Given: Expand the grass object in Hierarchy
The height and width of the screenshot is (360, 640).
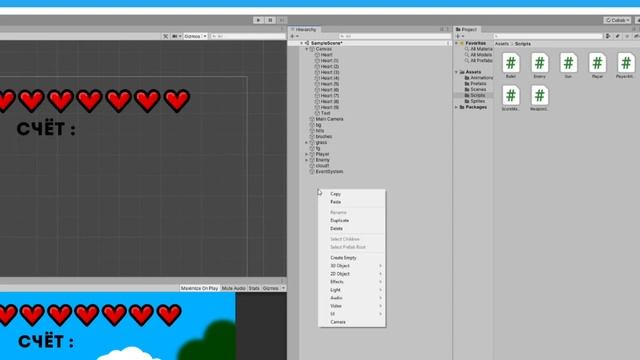Looking at the screenshot, I should [307, 142].
